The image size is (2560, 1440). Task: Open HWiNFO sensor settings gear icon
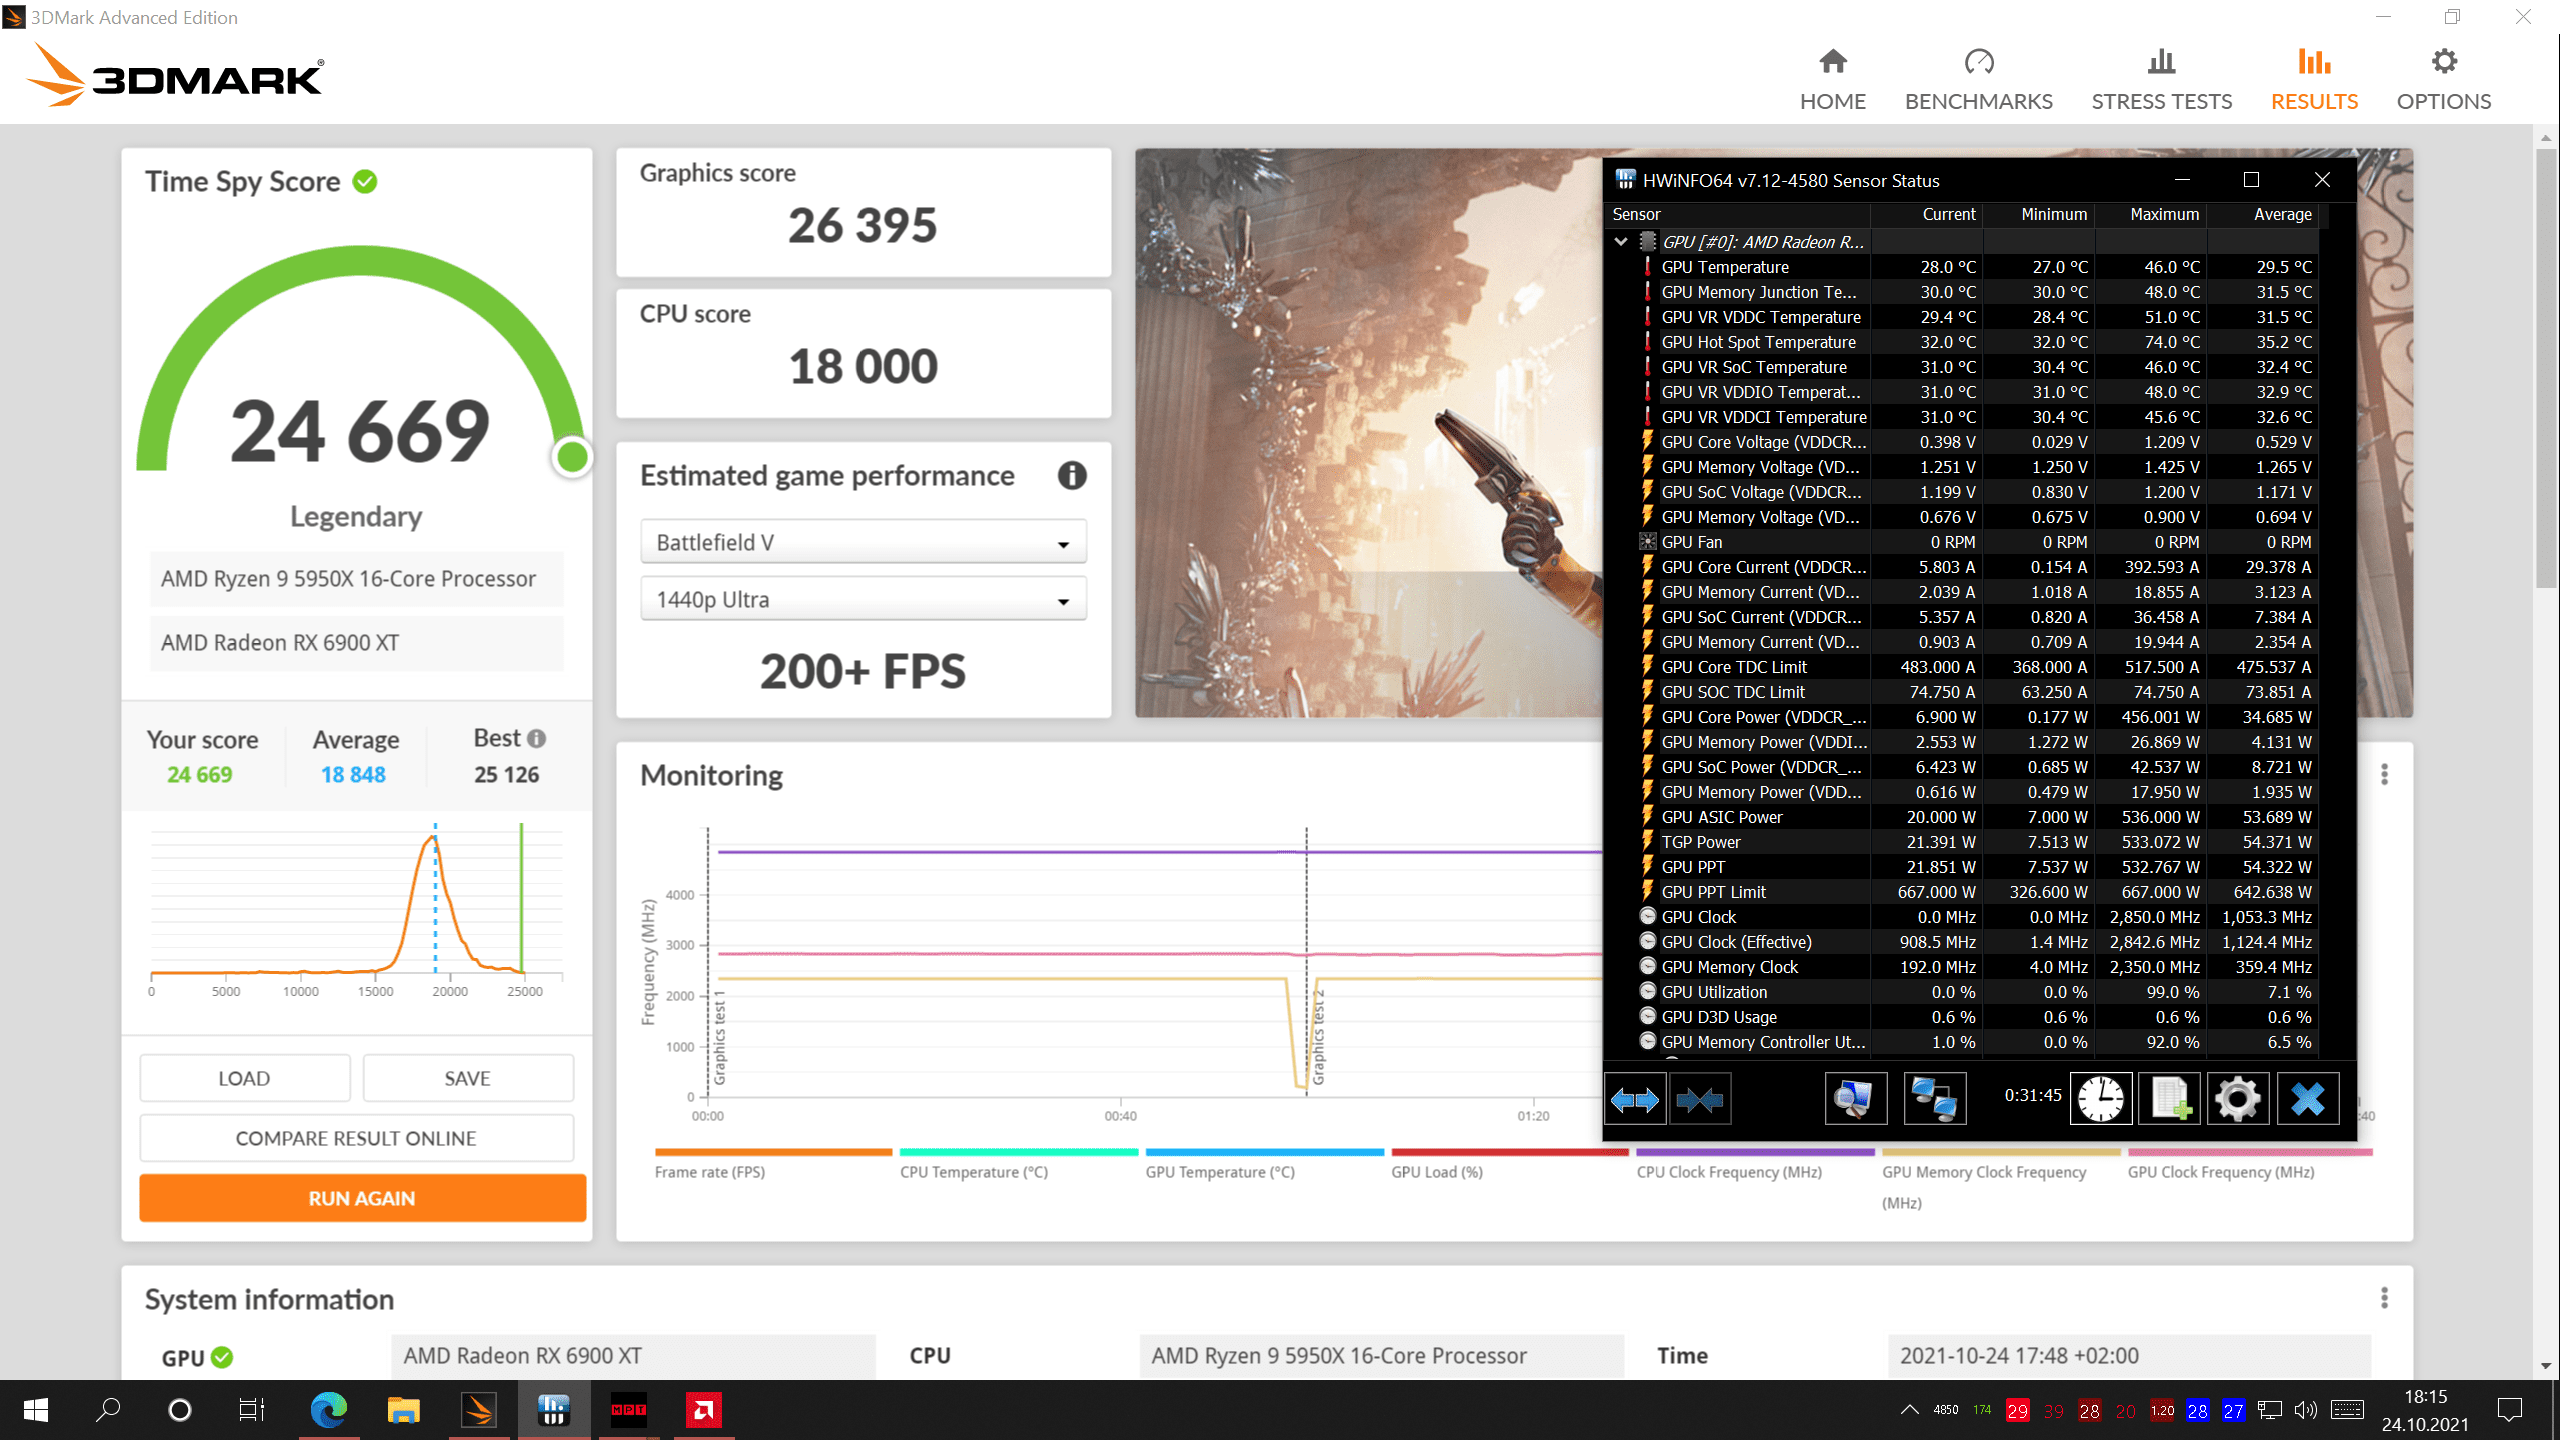(2237, 1099)
